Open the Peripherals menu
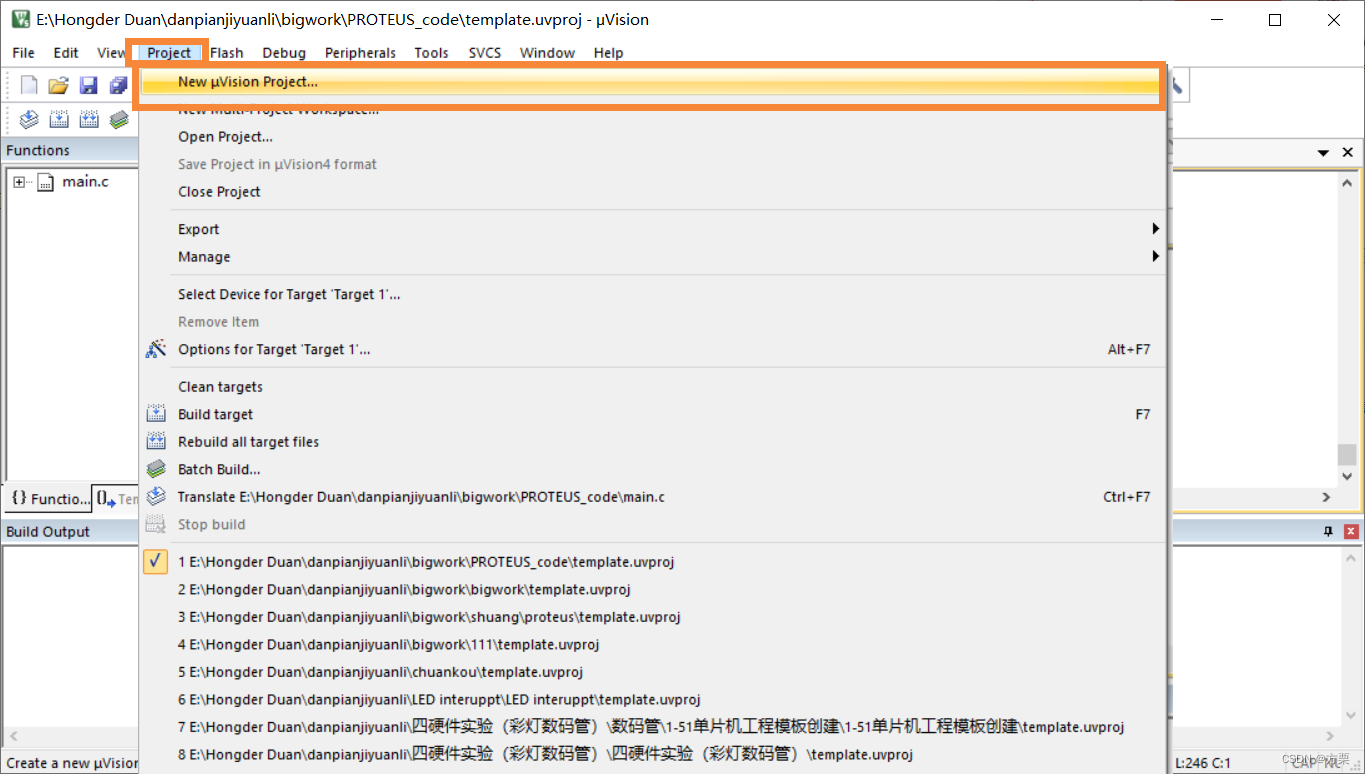Image resolution: width=1365 pixels, height=774 pixels. [x=360, y=53]
